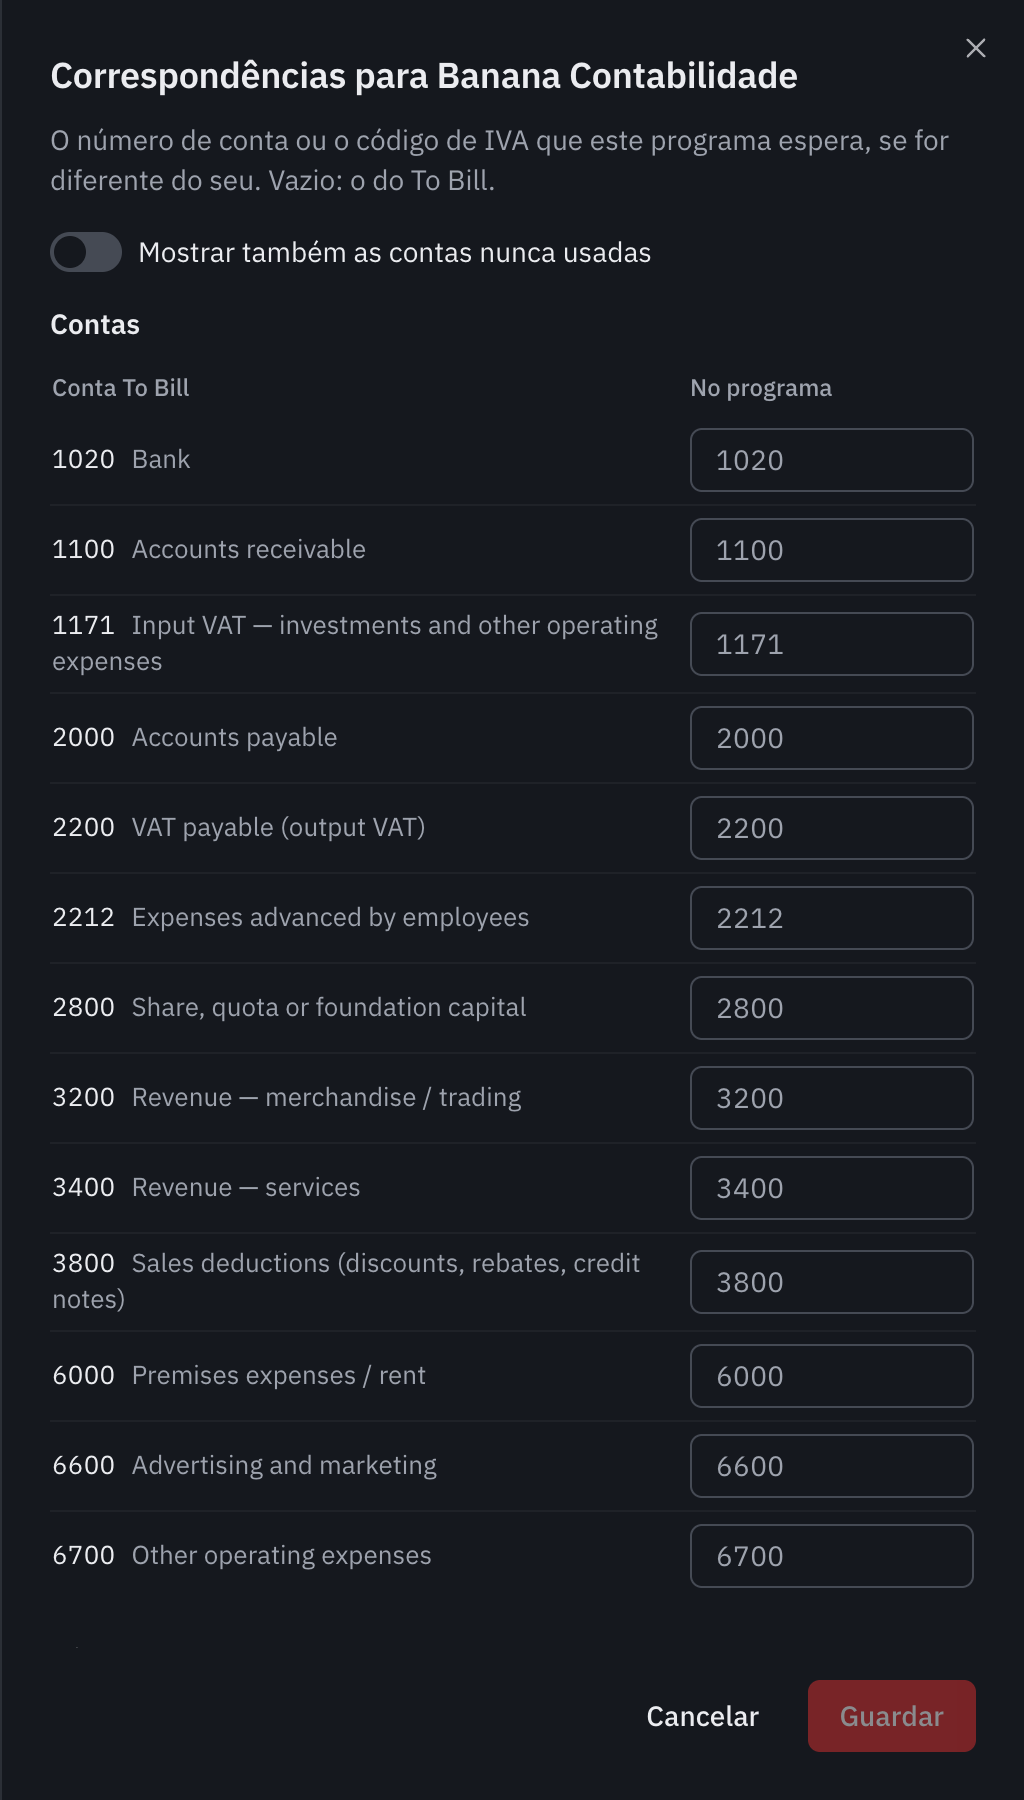Edit the 2200 VAT payable mapping field
This screenshot has width=1024, height=1800.
point(832,828)
